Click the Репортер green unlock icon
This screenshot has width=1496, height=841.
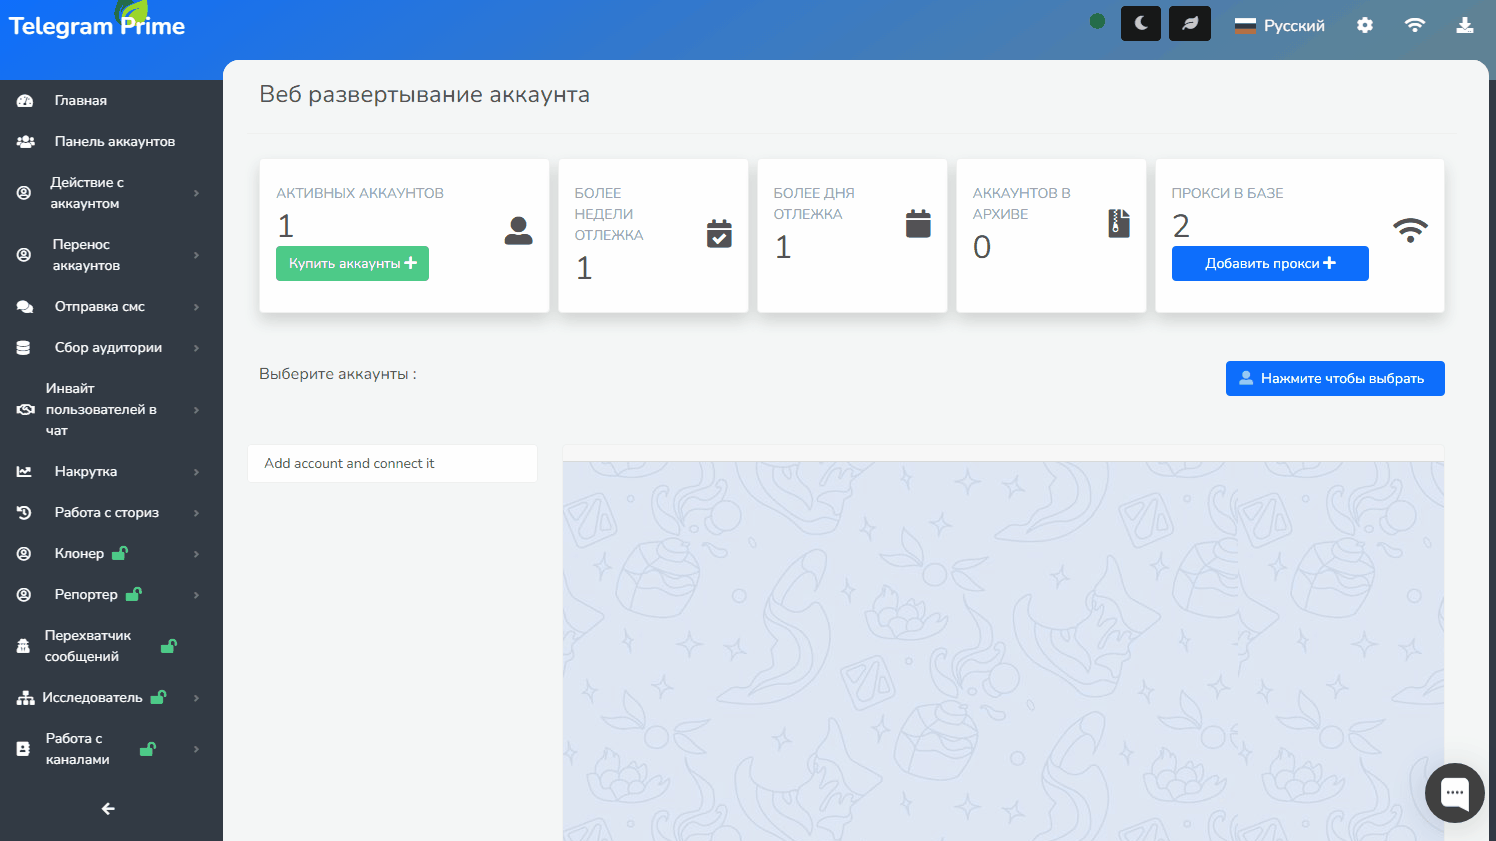pos(133,593)
